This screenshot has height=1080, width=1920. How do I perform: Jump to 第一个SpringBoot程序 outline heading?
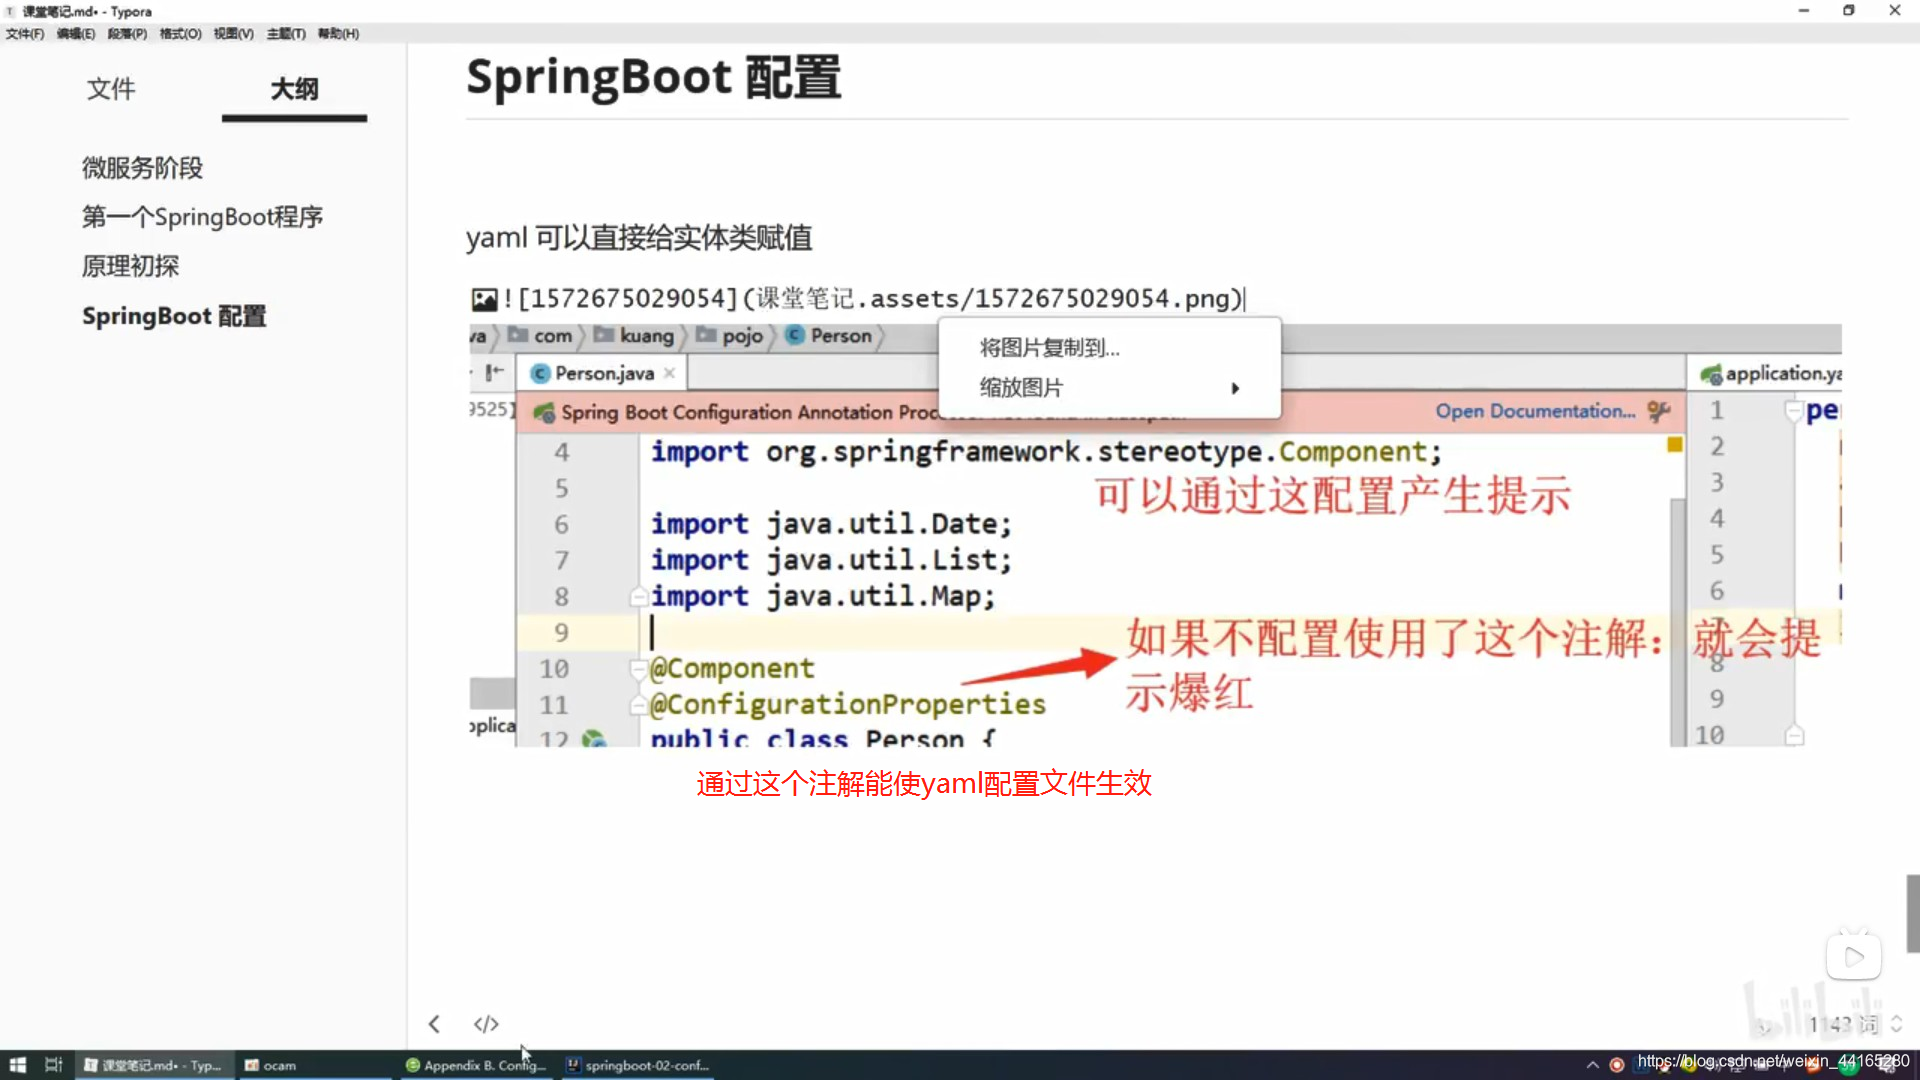tap(202, 217)
